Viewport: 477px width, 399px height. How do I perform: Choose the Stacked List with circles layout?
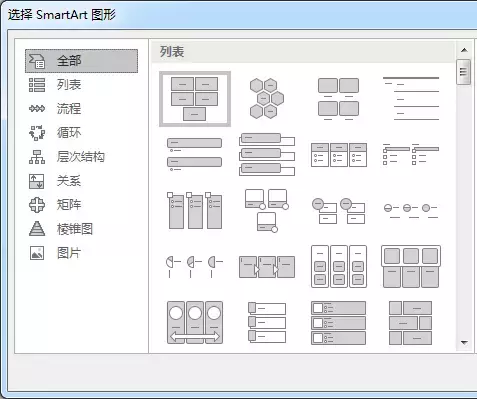(339, 211)
